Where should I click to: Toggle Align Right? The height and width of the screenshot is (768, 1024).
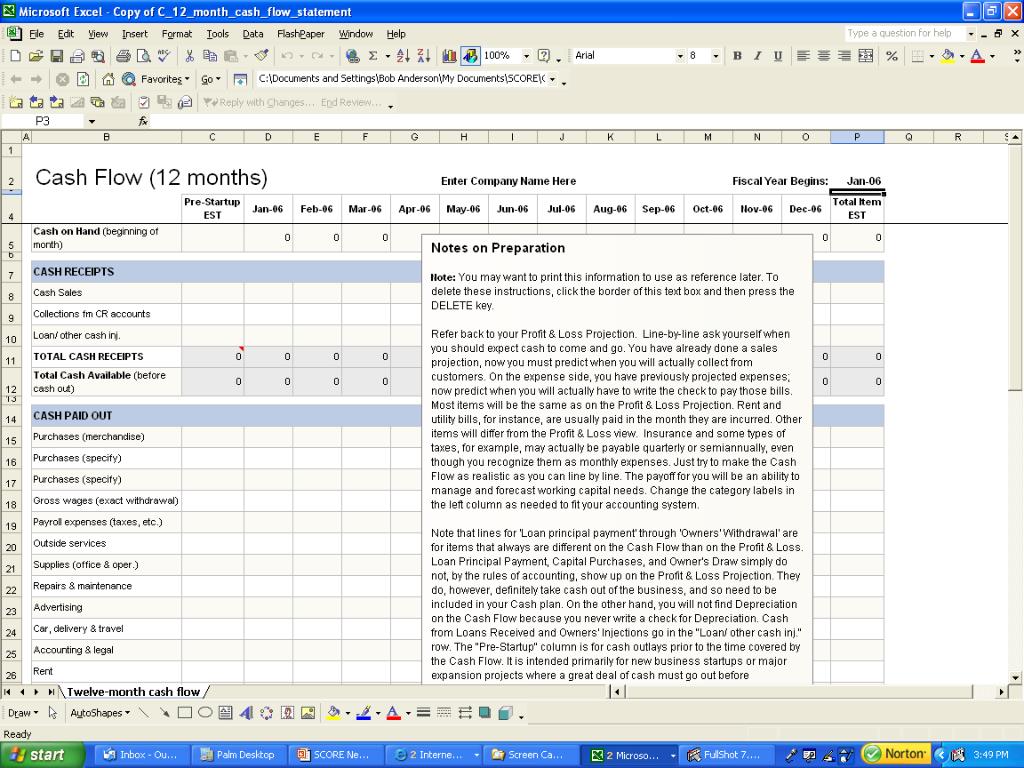(844, 56)
